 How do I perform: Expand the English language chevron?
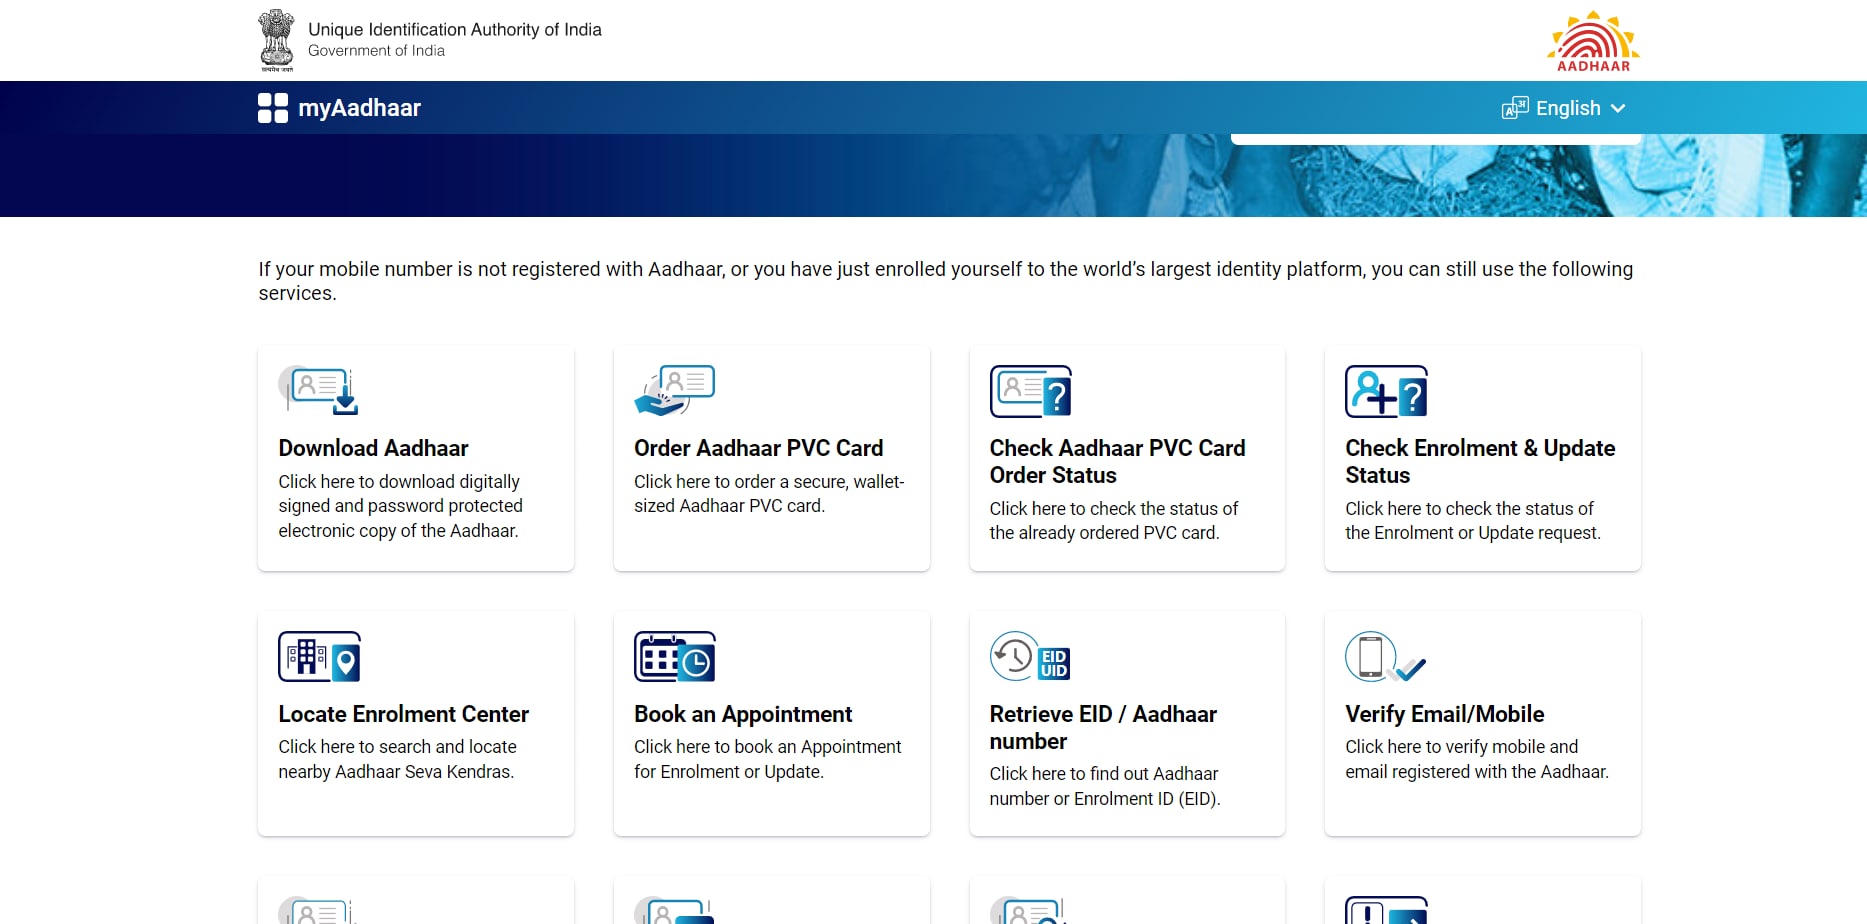[x=1618, y=108]
